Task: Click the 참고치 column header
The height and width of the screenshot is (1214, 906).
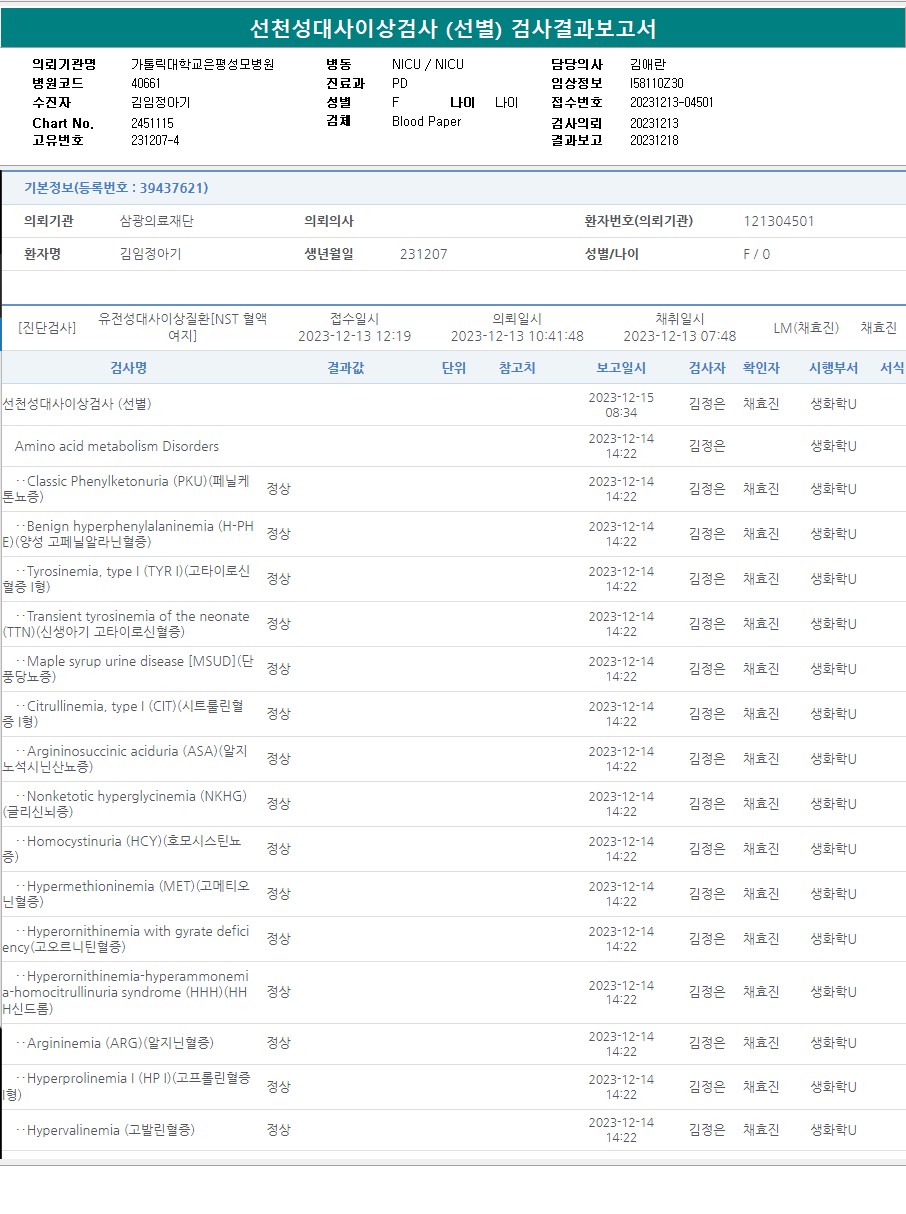Action: (x=517, y=368)
